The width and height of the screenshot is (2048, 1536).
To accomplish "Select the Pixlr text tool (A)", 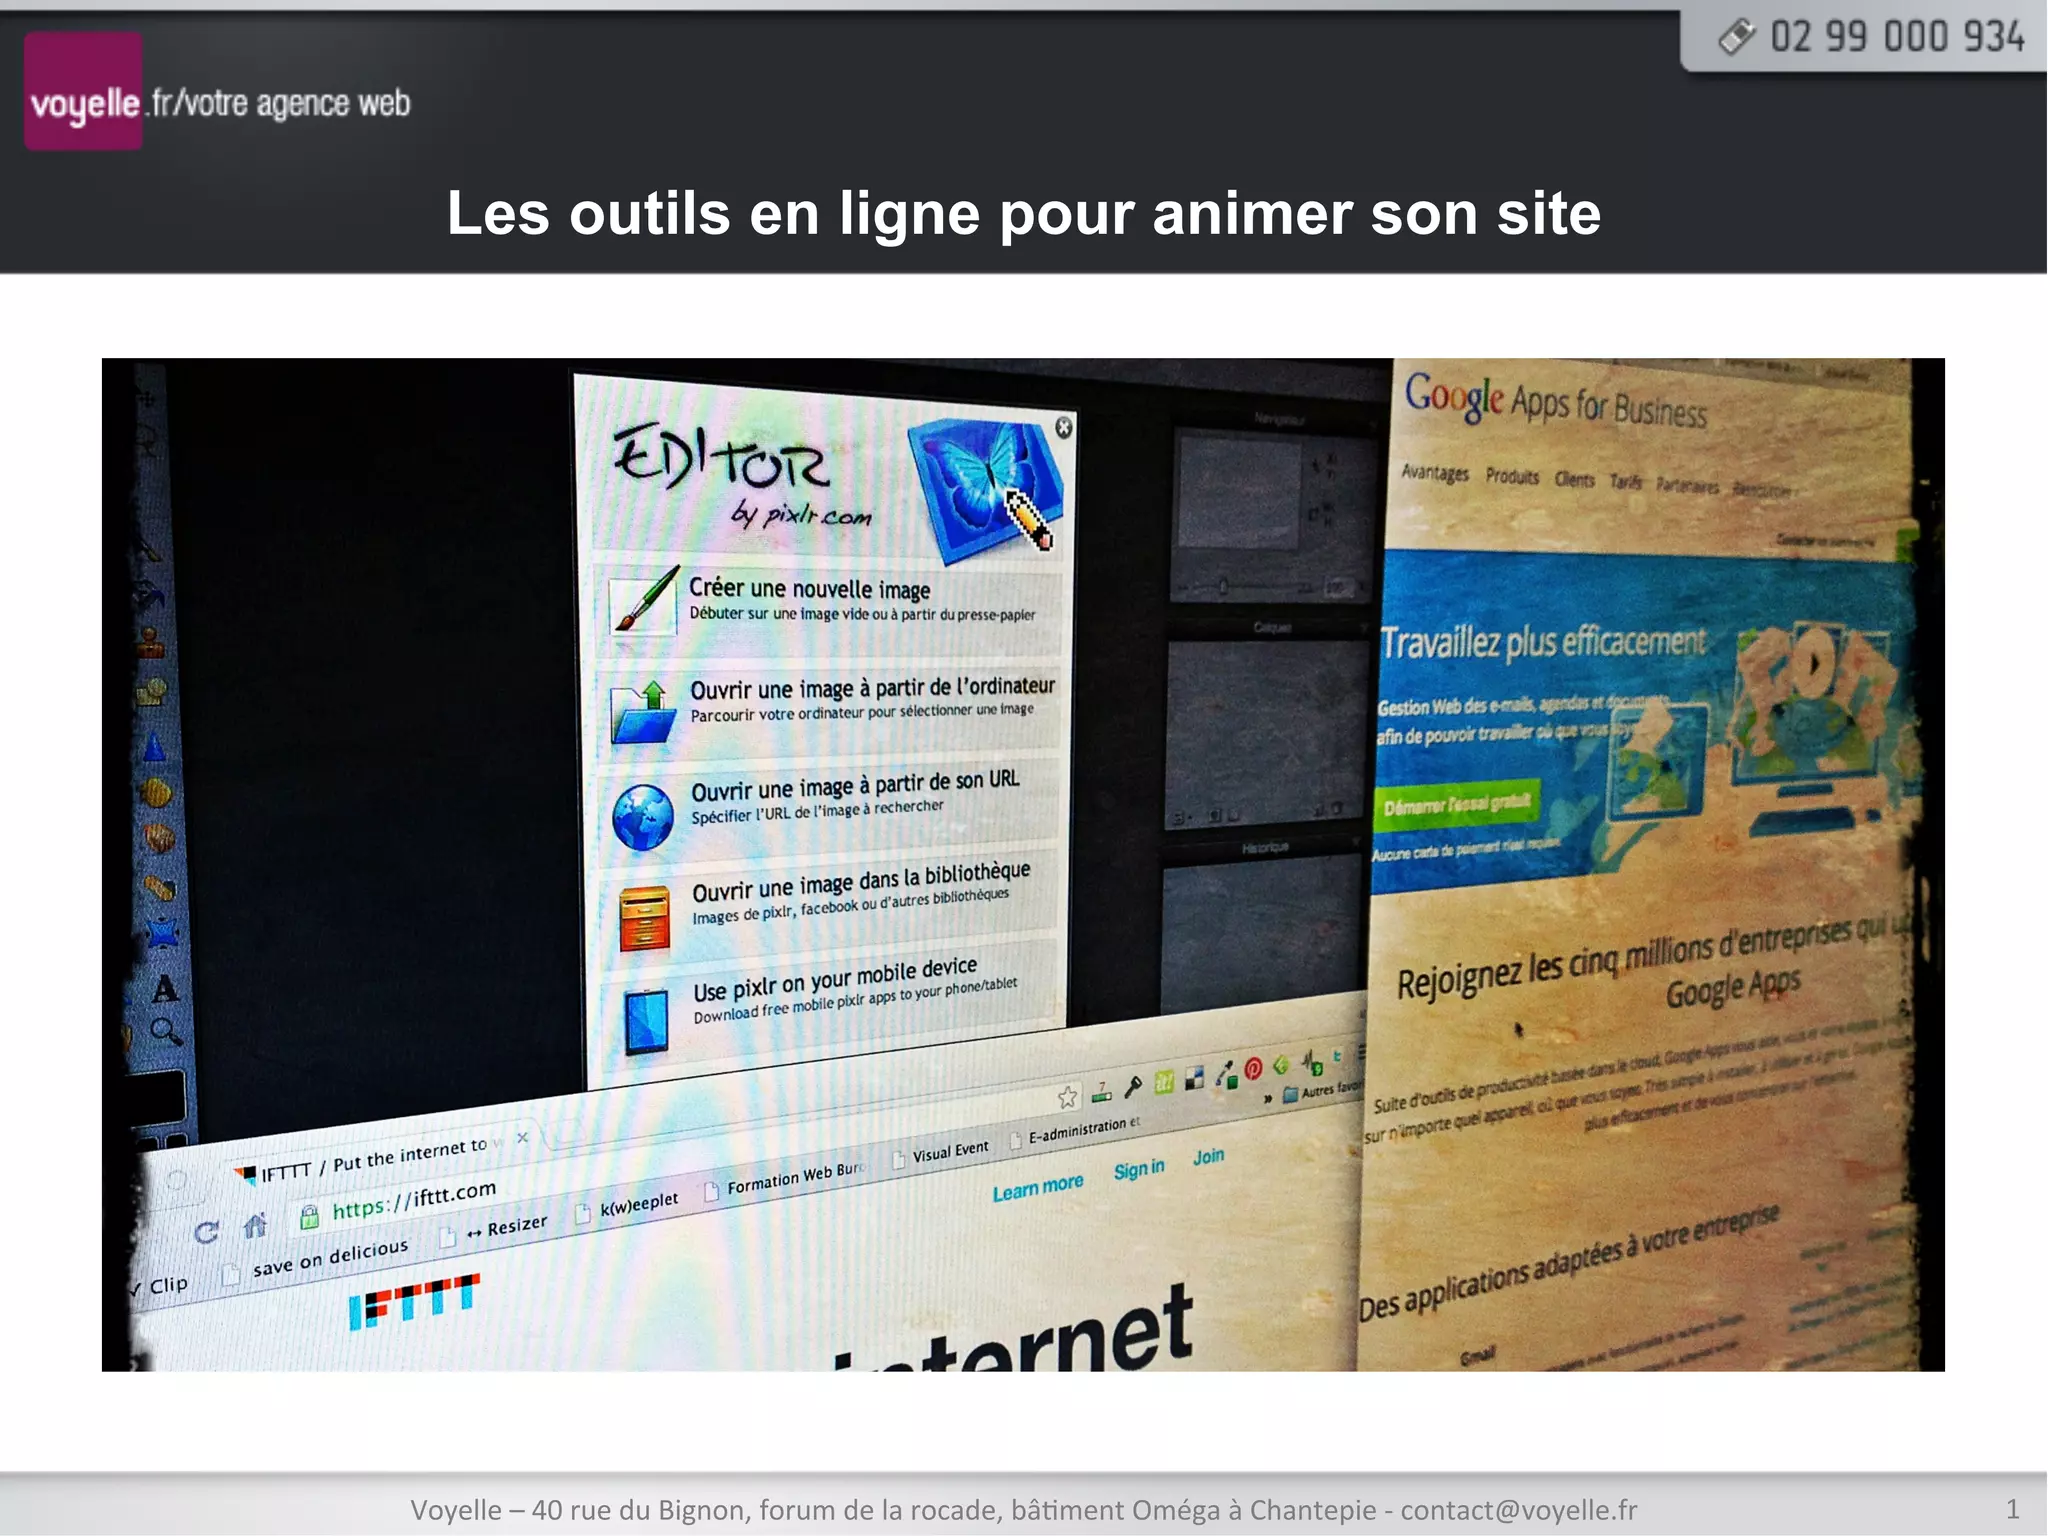I will [165, 989].
